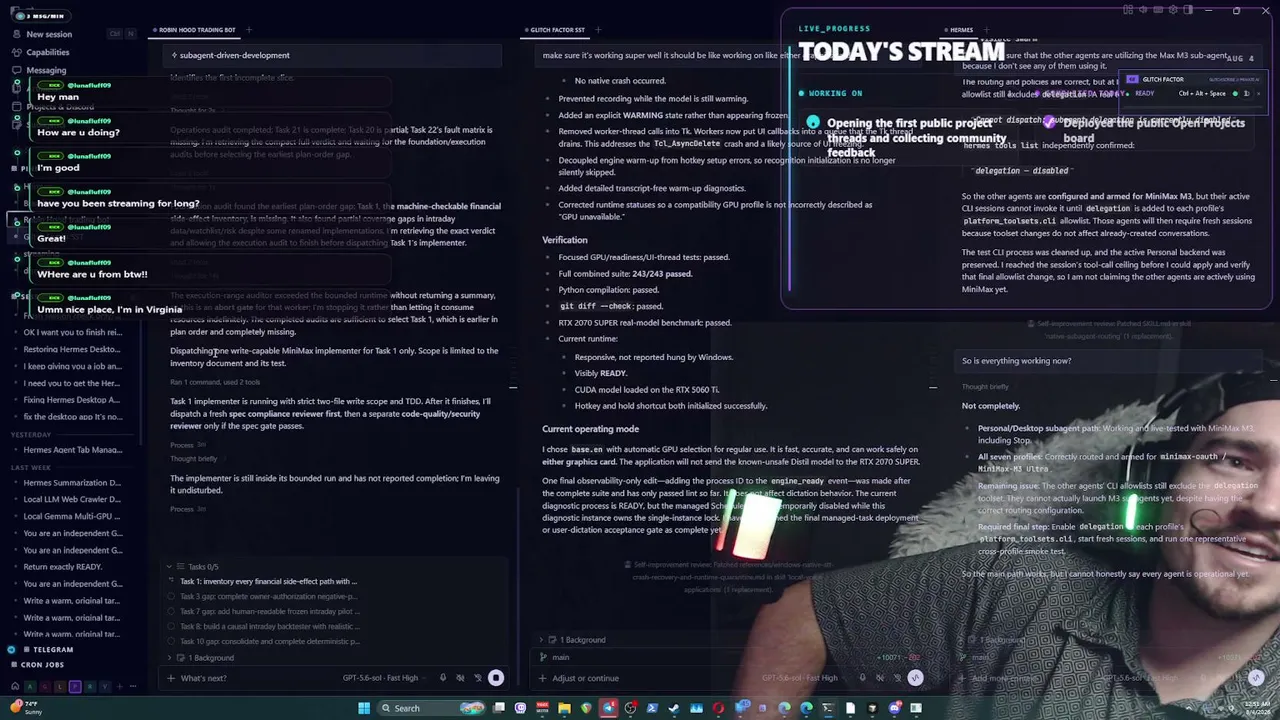Open session 'Local LLM Web Crawler D...'
The height and width of the screenshot is (720, 1280).
[72, 500]
